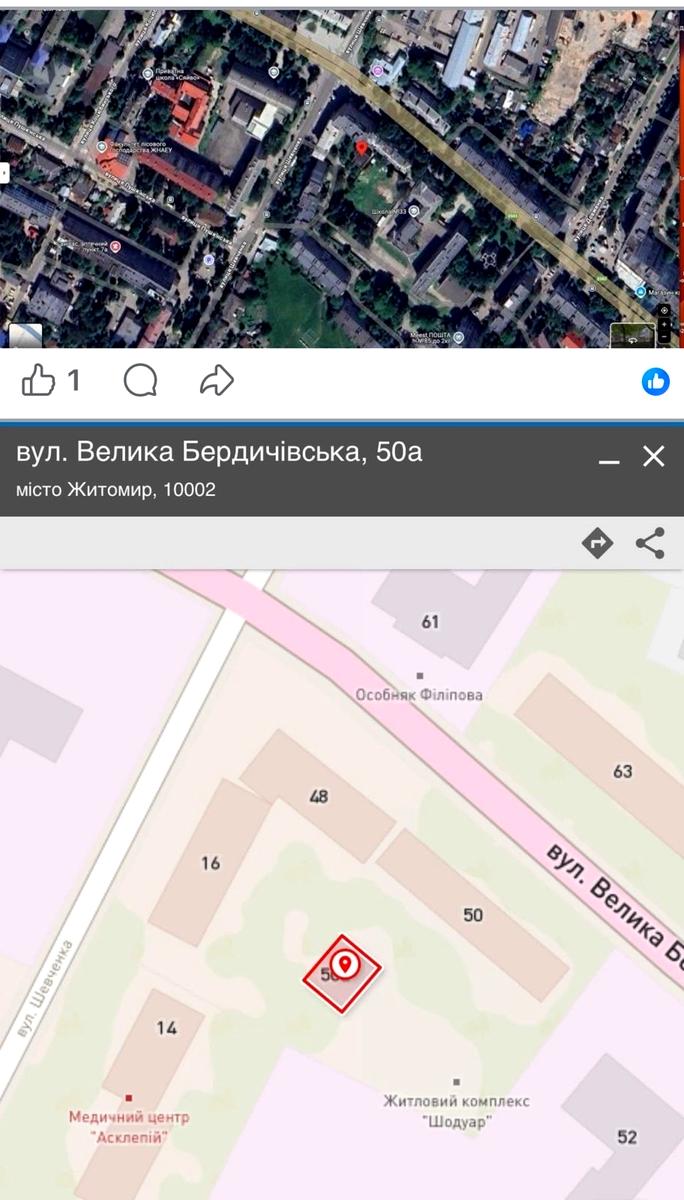Screen dimensions: 684x1200
Task: Click the red marker on the satellite map
Action: pyautogui.click(x=361, y=148)
